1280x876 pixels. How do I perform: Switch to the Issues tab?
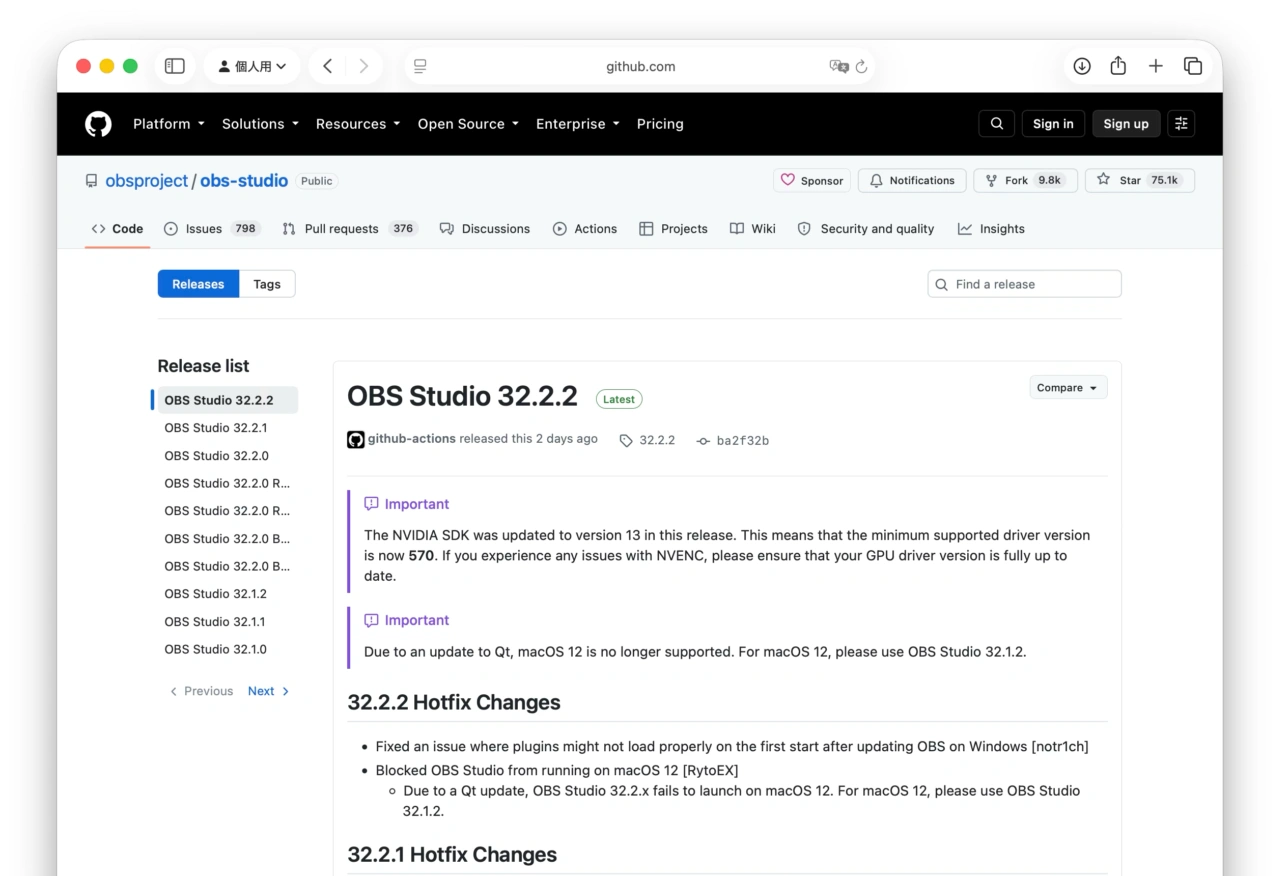point(212,229)
